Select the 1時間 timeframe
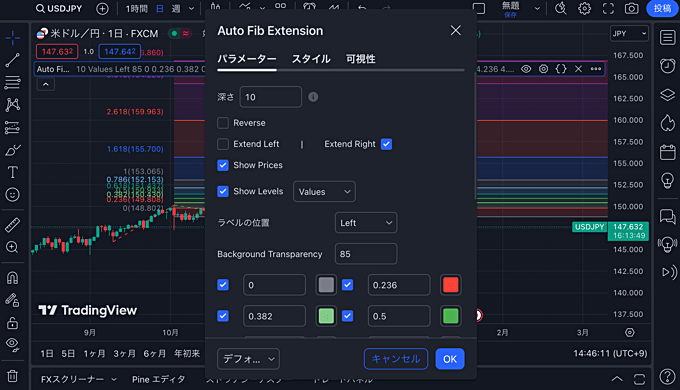The image size is (680, 390). click(137, 9)
